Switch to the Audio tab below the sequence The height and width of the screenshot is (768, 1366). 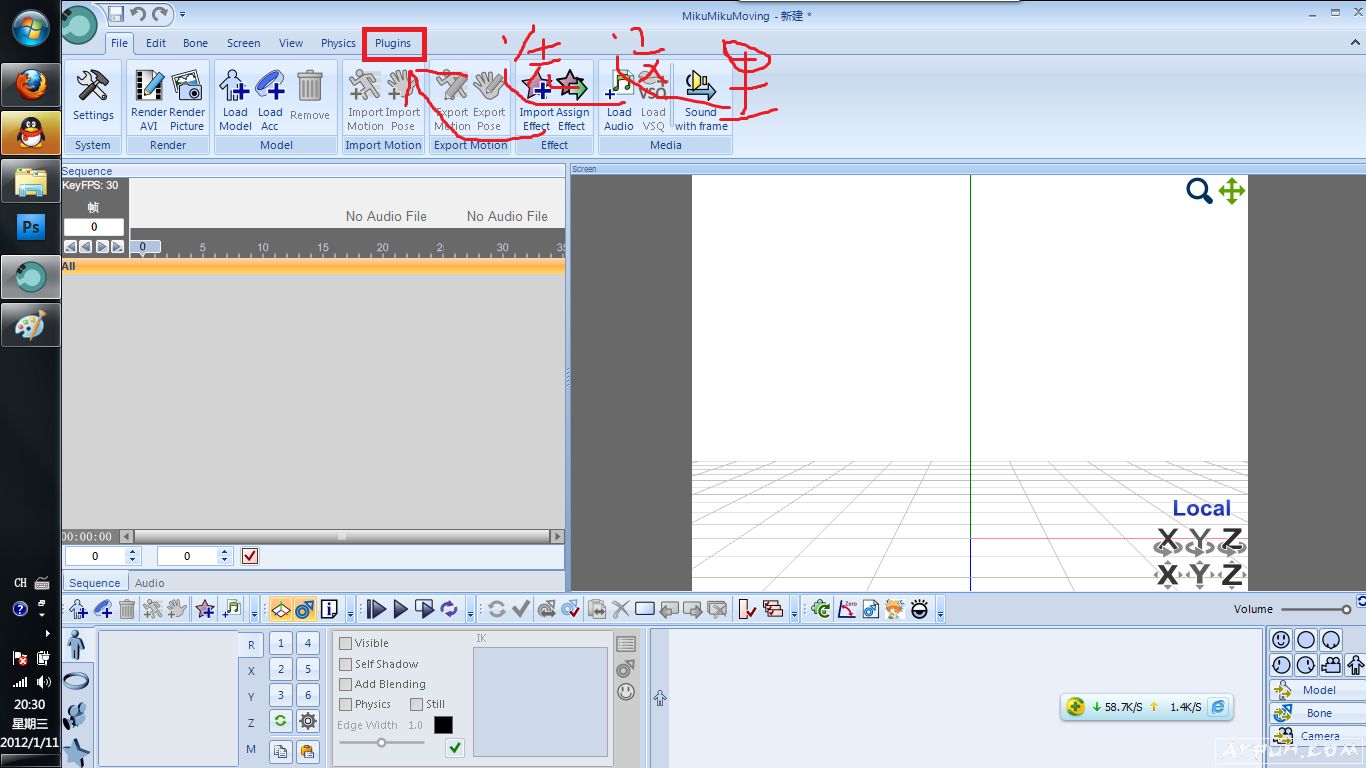[150, 583]
